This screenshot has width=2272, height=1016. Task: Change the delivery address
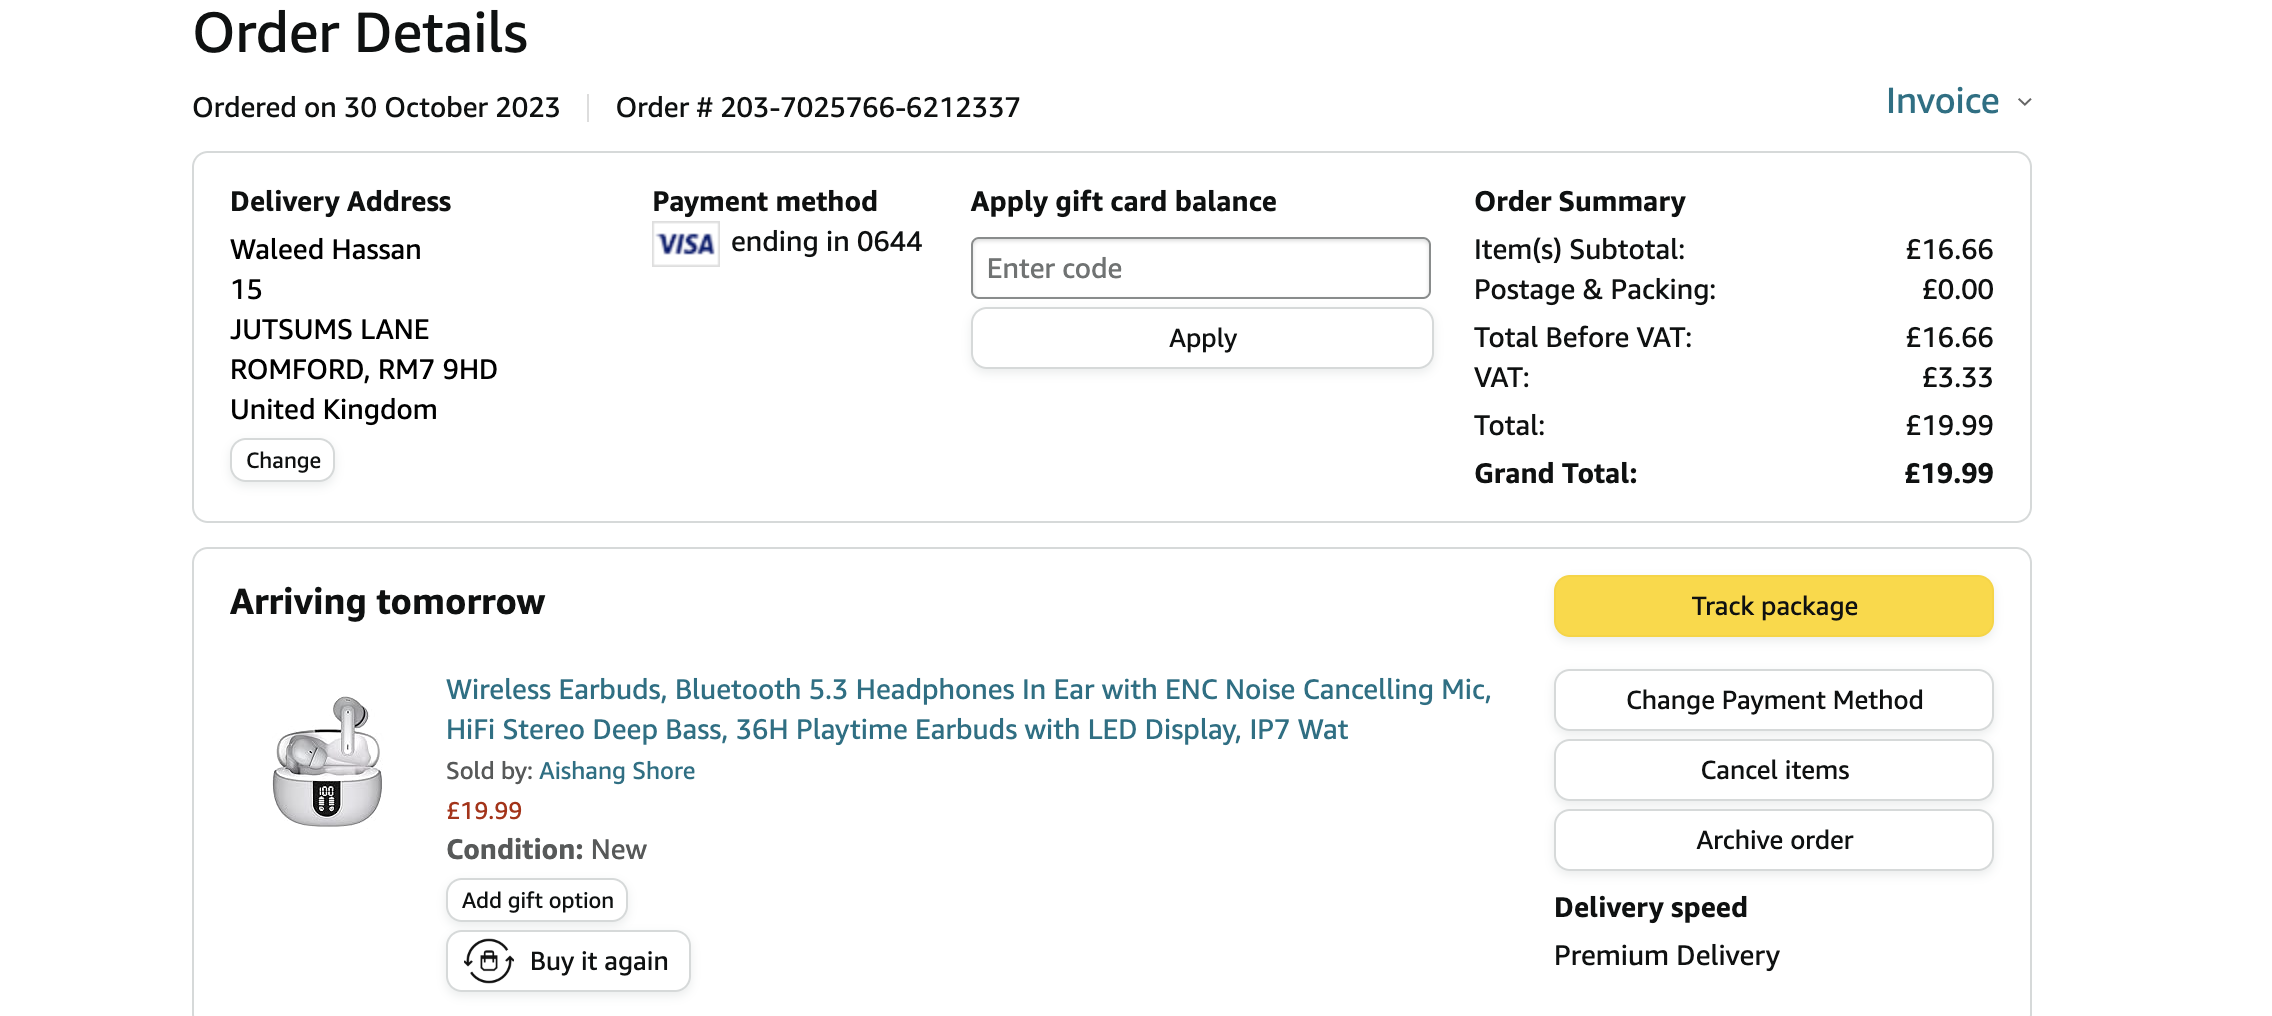(x=283, y=460)
